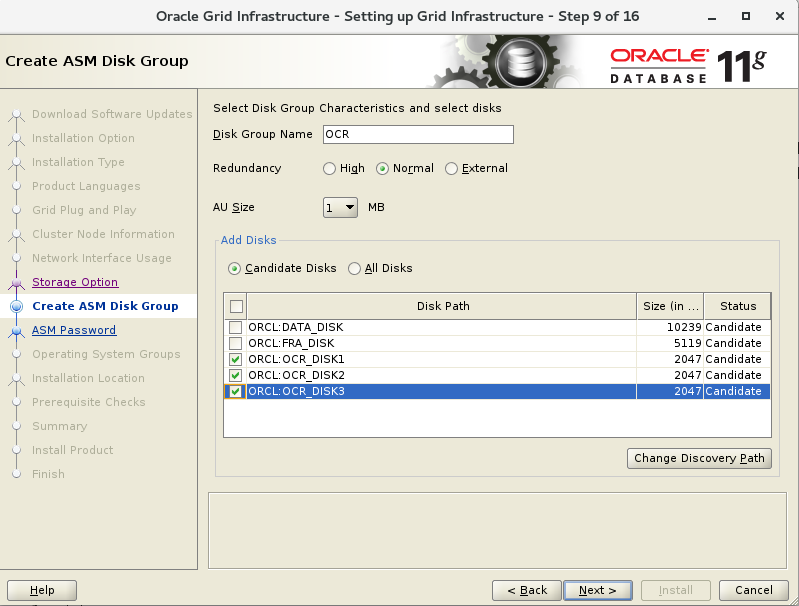
Task: Uncheck the ORCL:OCR_DISK3 checkbox
Action: click(235, 391)
